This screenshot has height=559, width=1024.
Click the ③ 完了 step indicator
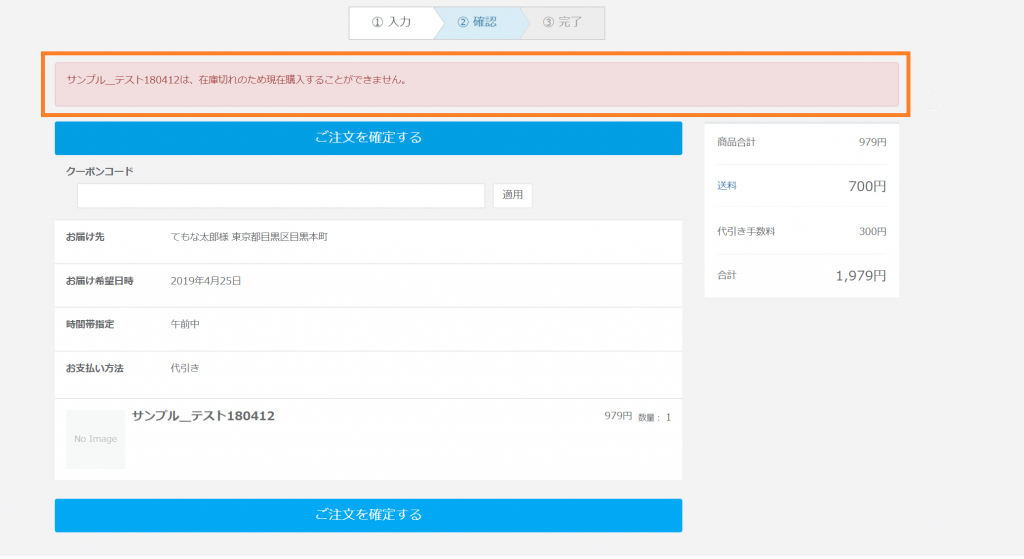[563, 22]
